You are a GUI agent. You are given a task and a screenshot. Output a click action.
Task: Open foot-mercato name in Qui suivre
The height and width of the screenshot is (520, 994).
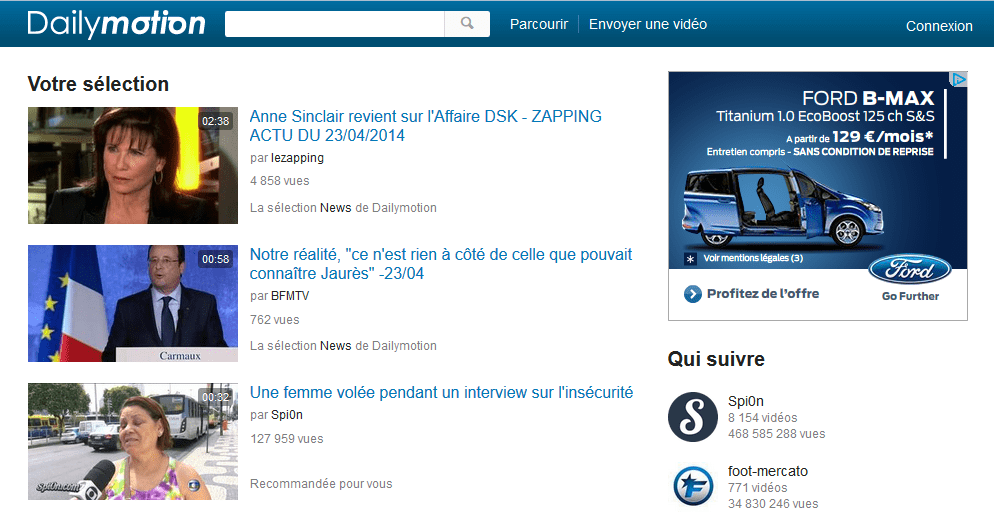click(768, 471)
